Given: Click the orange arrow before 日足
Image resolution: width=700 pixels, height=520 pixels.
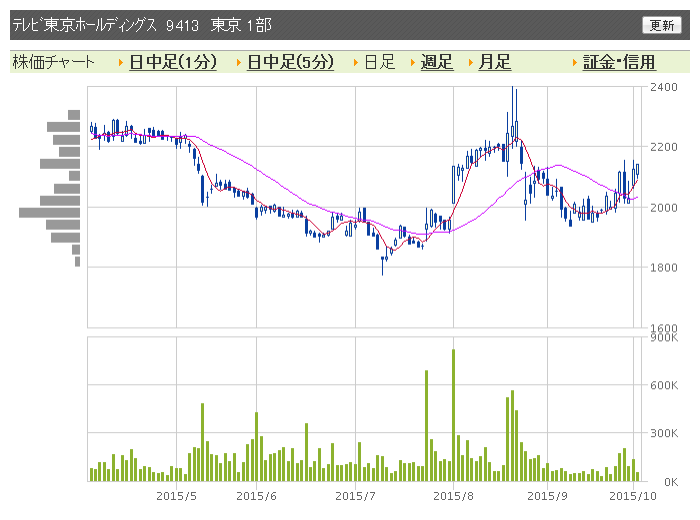Looking at the screenshot, I should 356,63.
